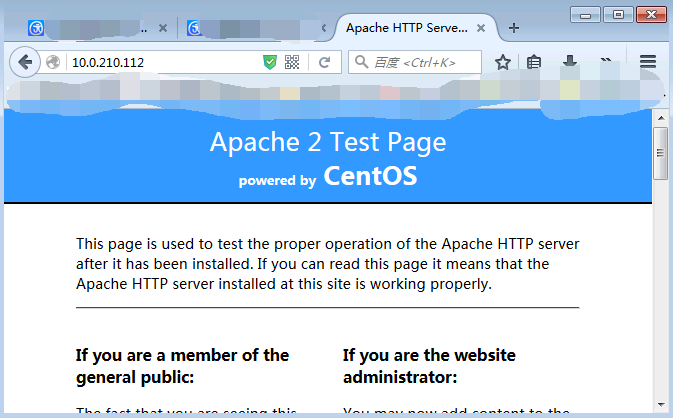Minimize the browser window
The width and height of the screenshot is (673, 418).
coord(585,15)
